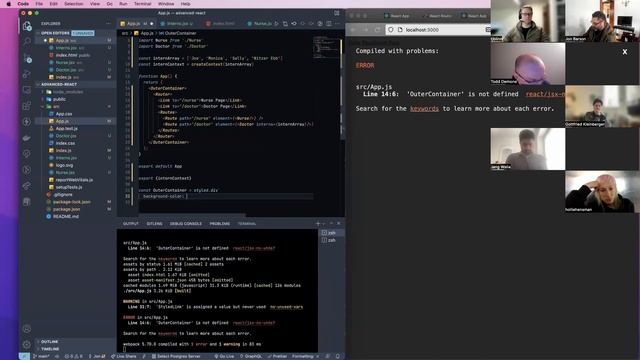Open the Explorer view in activity bar
640x360 pixels.
(x=27, y=26)
